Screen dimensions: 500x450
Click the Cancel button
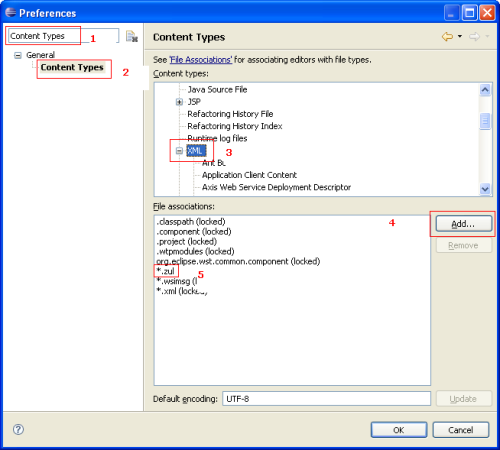coord(461,430)
